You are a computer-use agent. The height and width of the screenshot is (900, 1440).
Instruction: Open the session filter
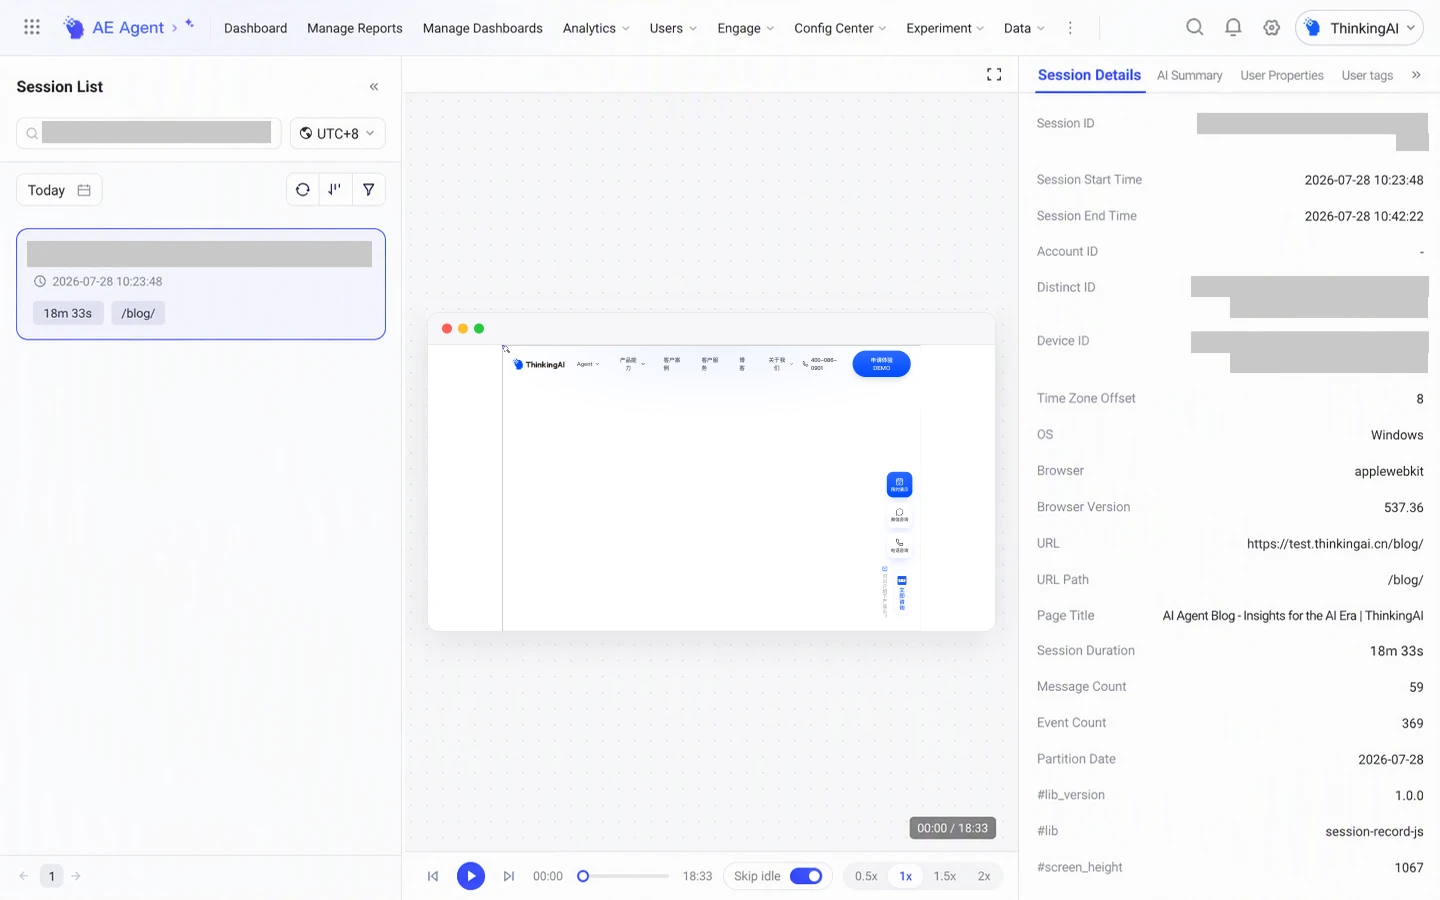pos(369,189)
